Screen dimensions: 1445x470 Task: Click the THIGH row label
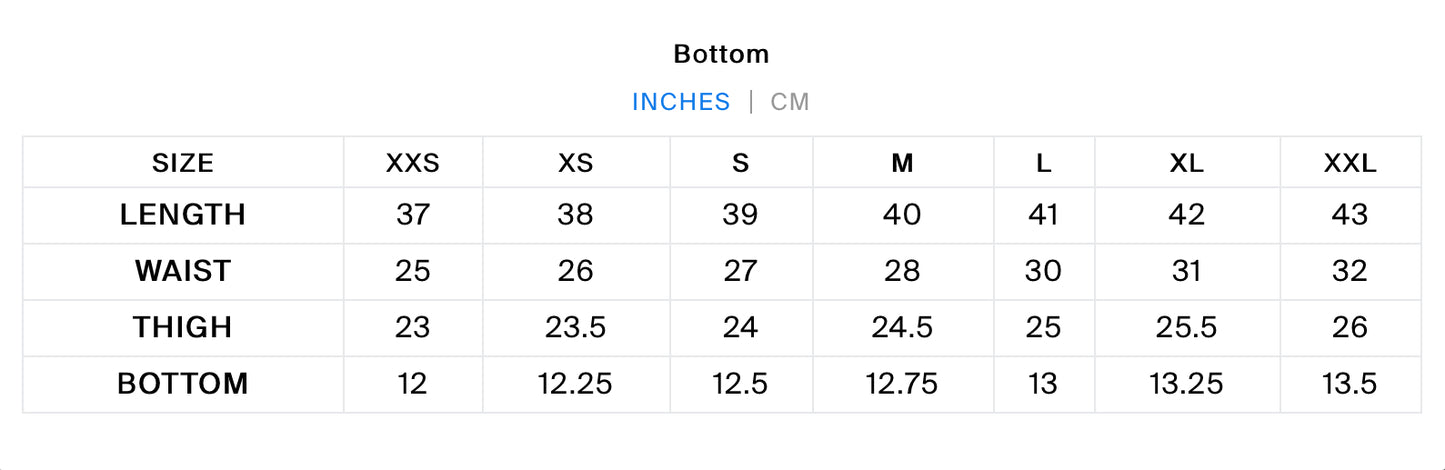click(183, 327)
